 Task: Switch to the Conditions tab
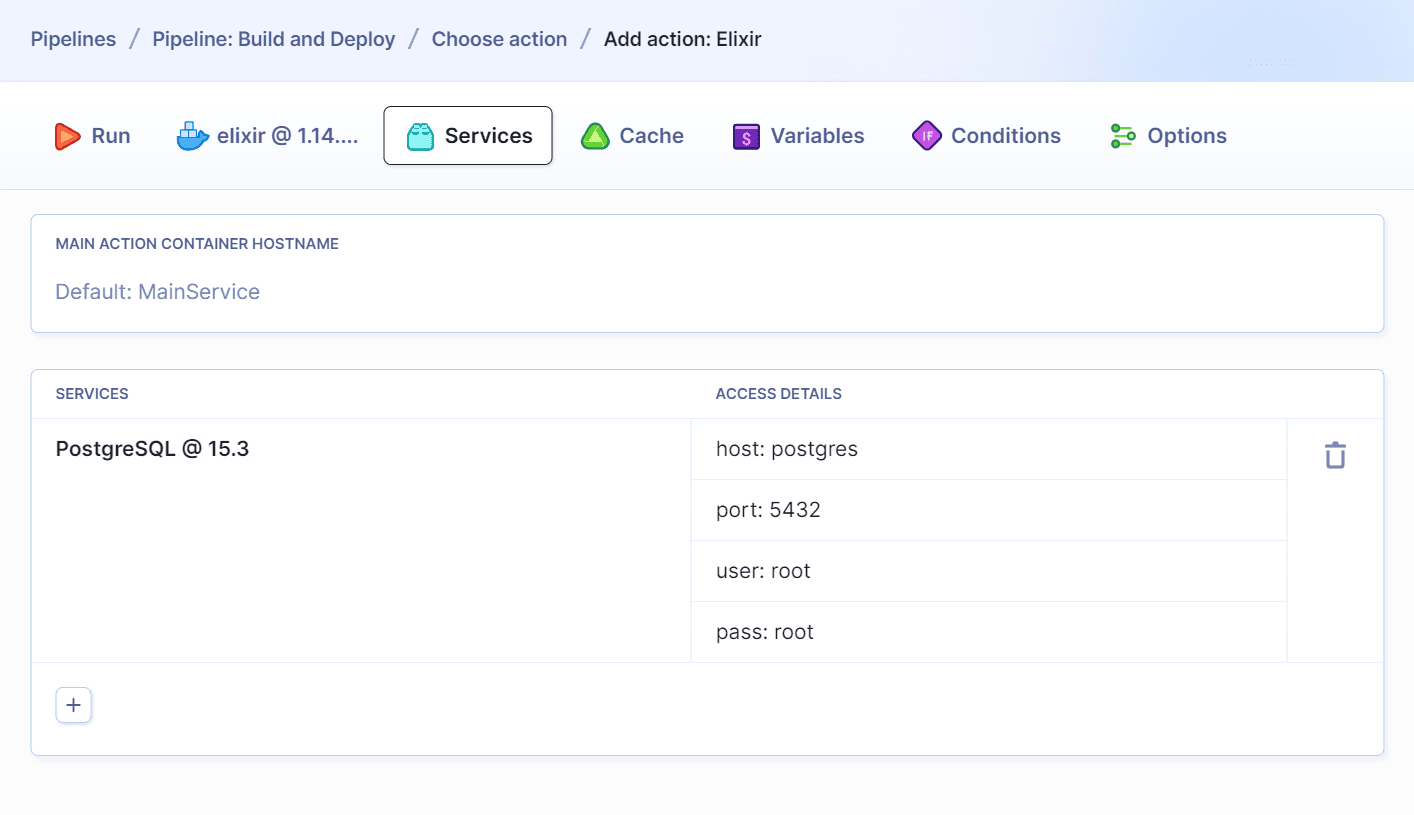986,135
